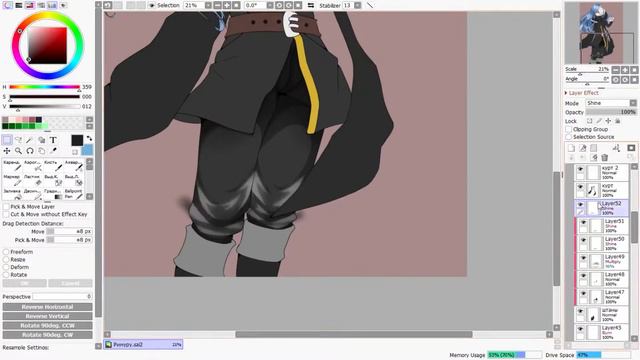Image resolution: width=640 pixels, height=360 pixels.
Task: Hide Layer52 using its eye icon
Action: point(580,204)
